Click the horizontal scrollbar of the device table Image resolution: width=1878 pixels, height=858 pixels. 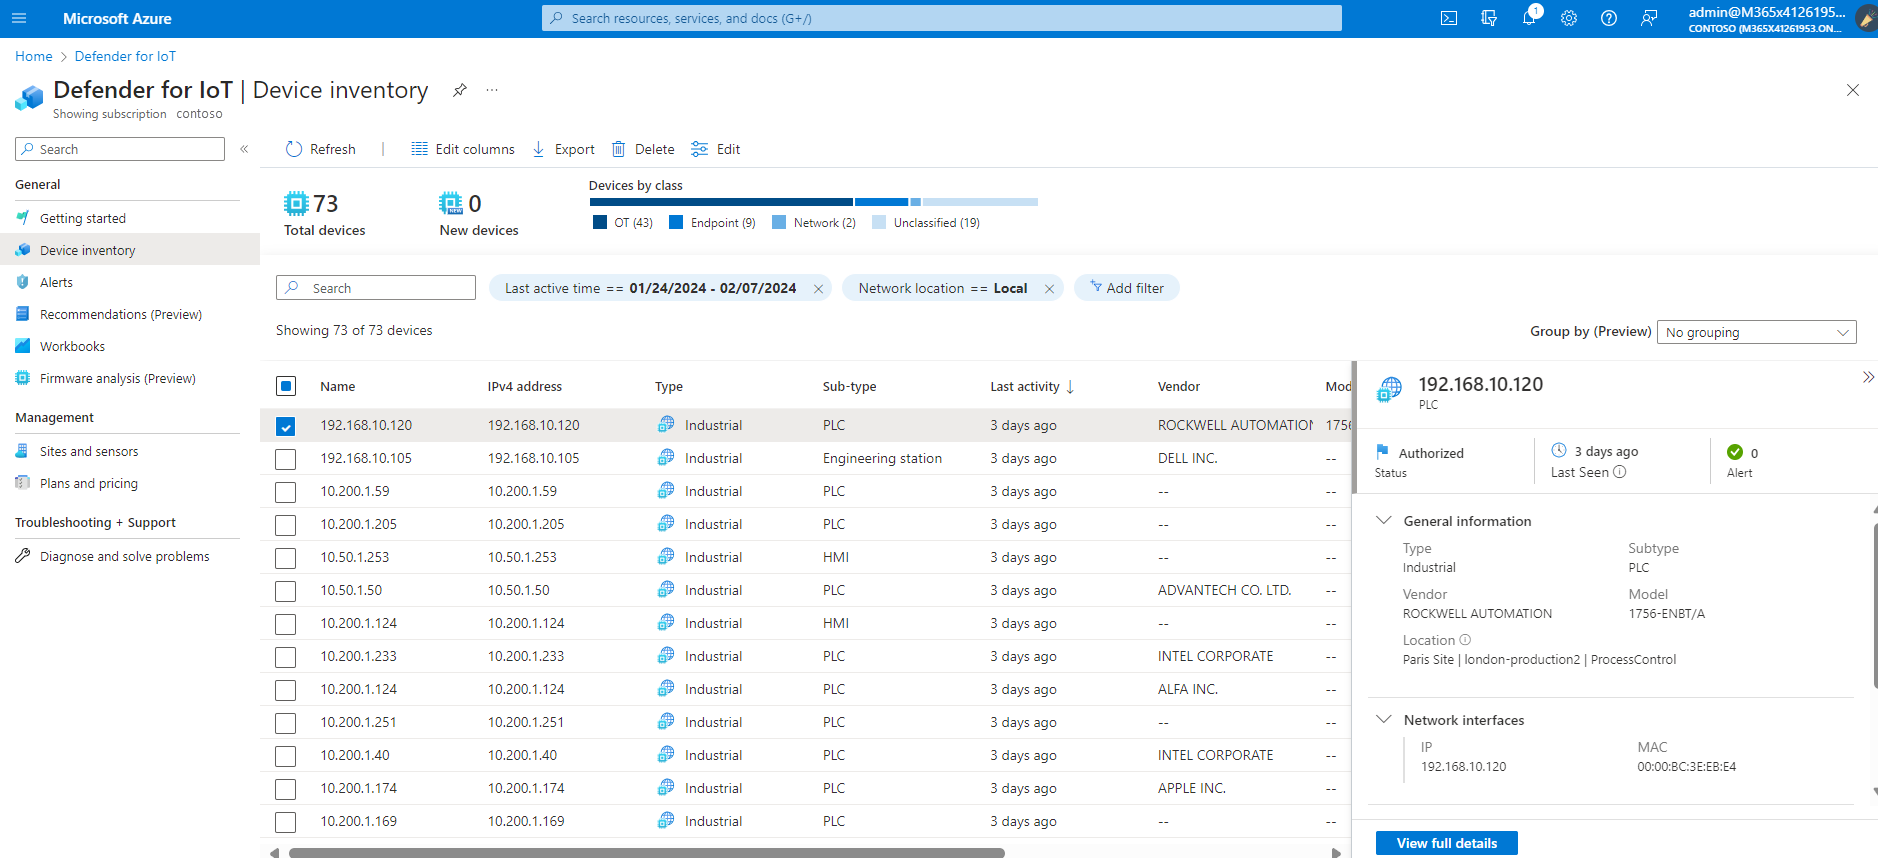(647, 853)
